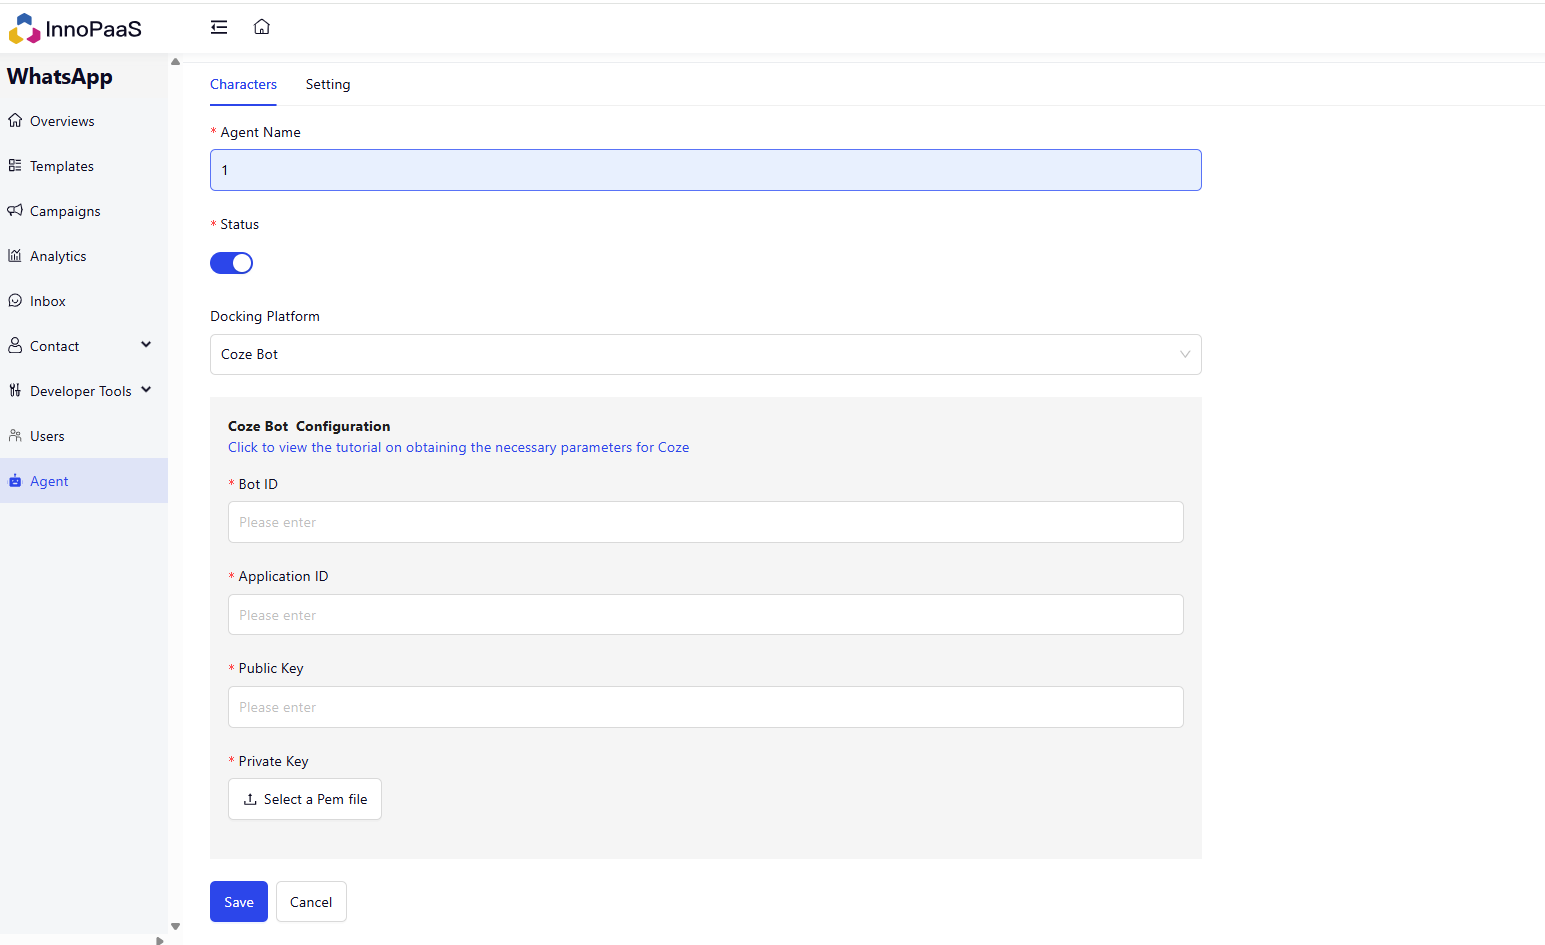Expand the Contact submenu chevron
1545x945 pixels.
(146, 345)
